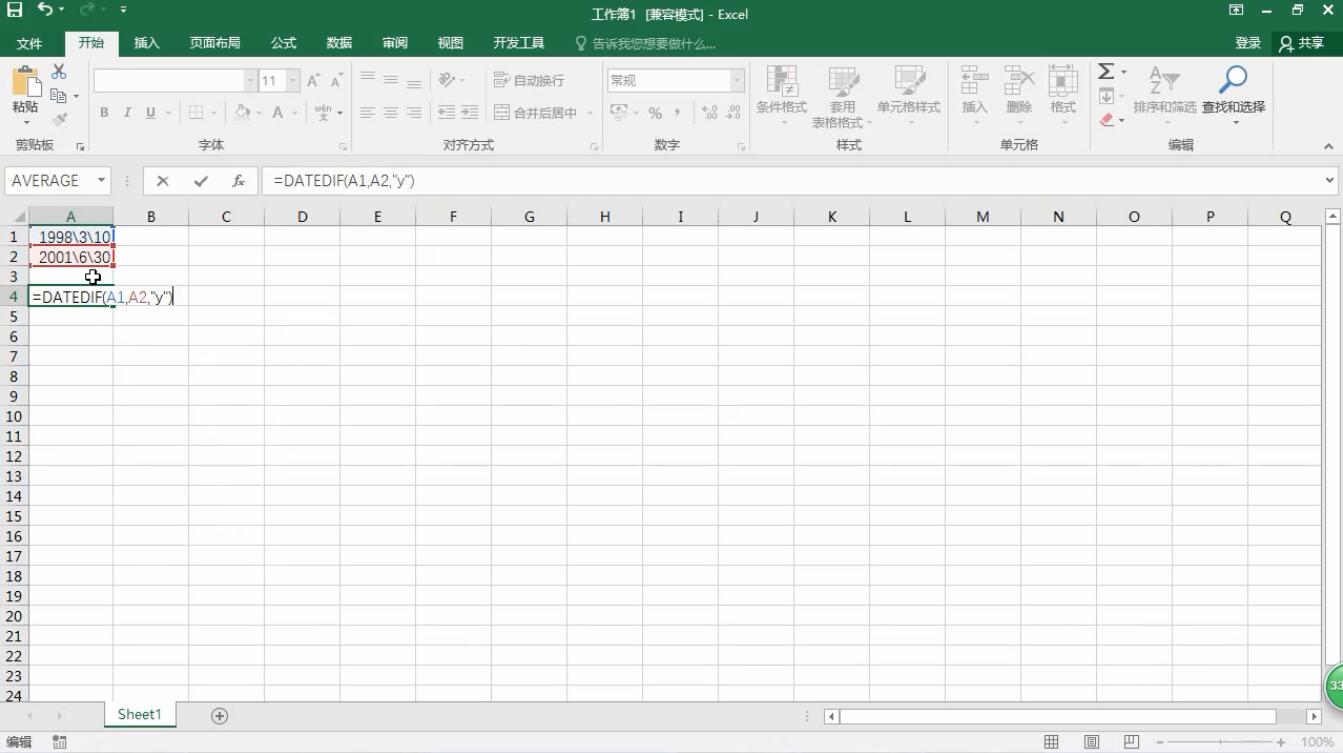Open the font name dropdown
The width and height of the screenshot is (1343, 753).
(251, 81)
